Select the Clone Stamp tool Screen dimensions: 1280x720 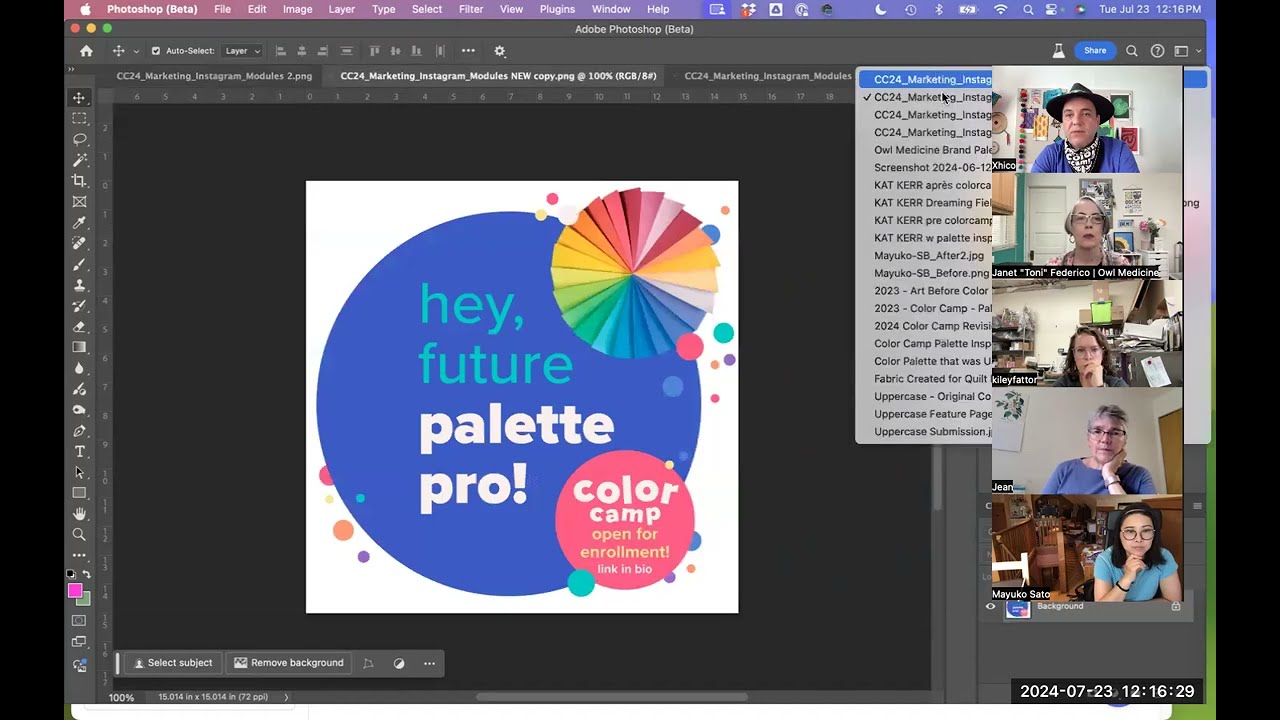pos(79,285)
